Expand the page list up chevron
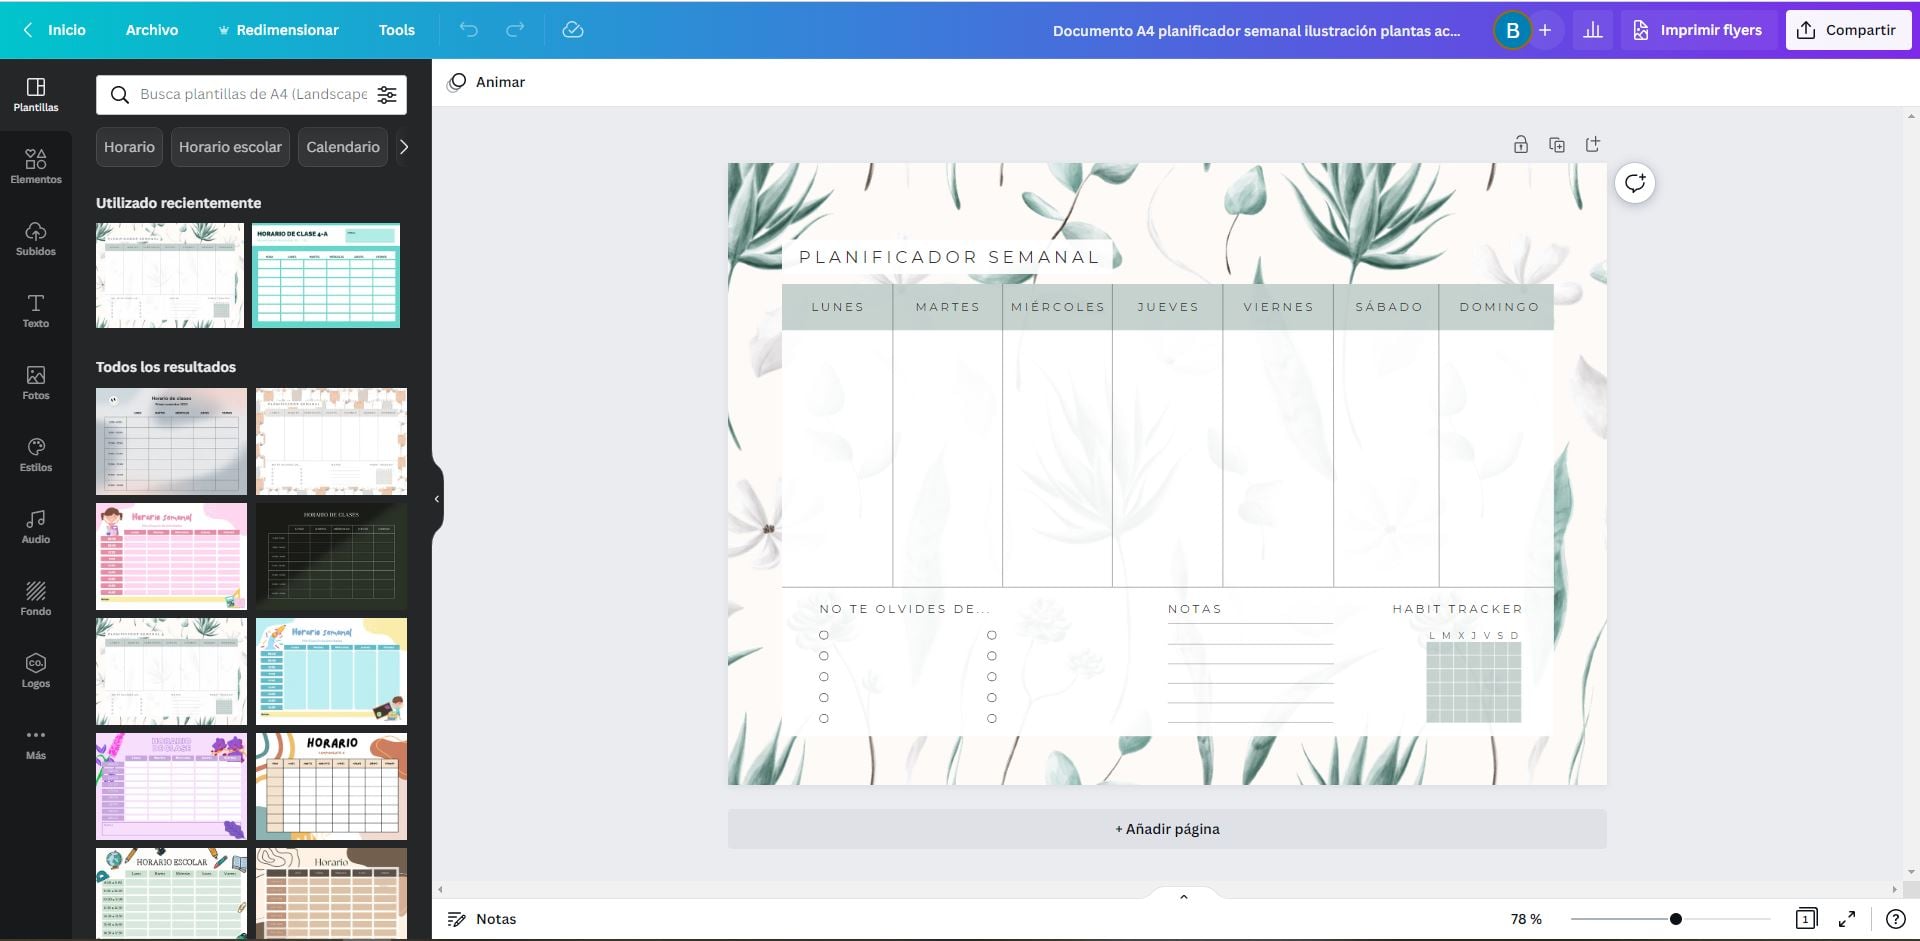The image size is (1920, 941). tap(1183, 897)
